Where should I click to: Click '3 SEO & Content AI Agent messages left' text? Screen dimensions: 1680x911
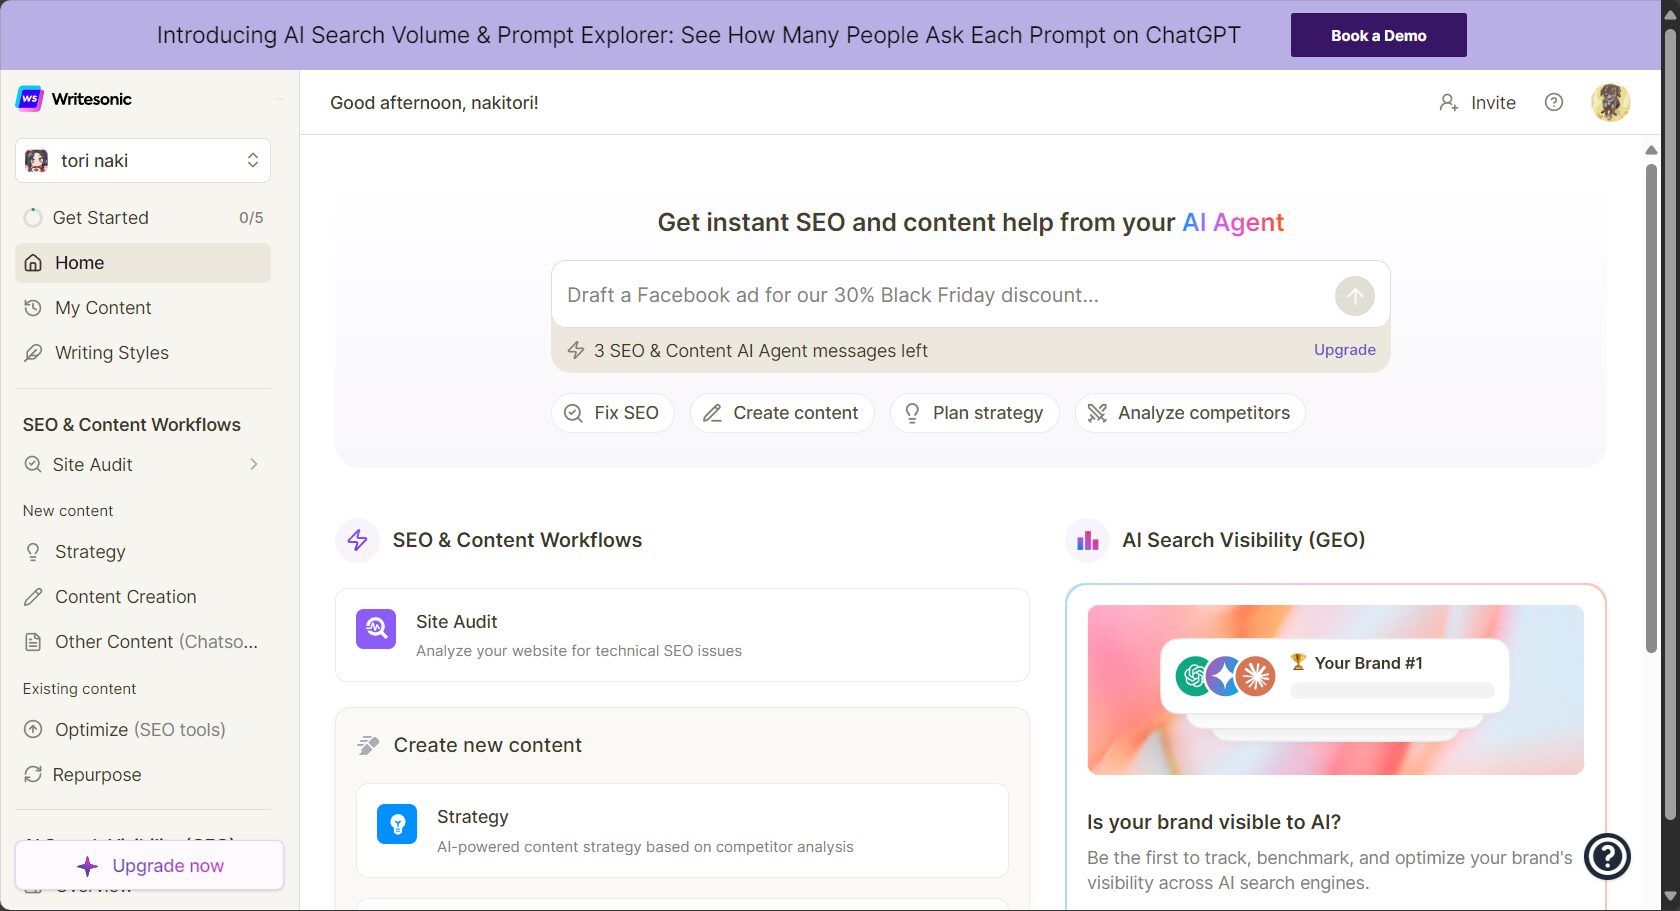coord(761,351)
